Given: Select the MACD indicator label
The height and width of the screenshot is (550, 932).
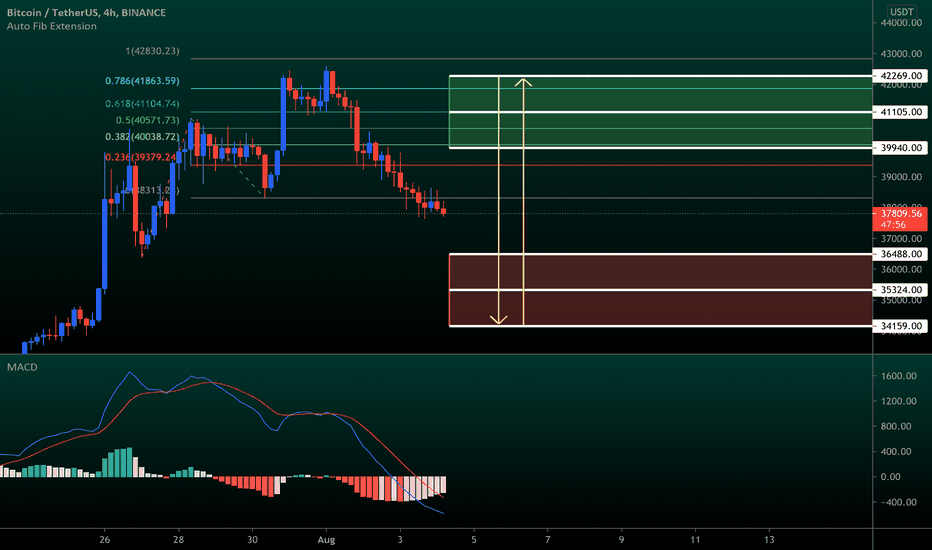Looking at the screenshot, I should (22, 367).
